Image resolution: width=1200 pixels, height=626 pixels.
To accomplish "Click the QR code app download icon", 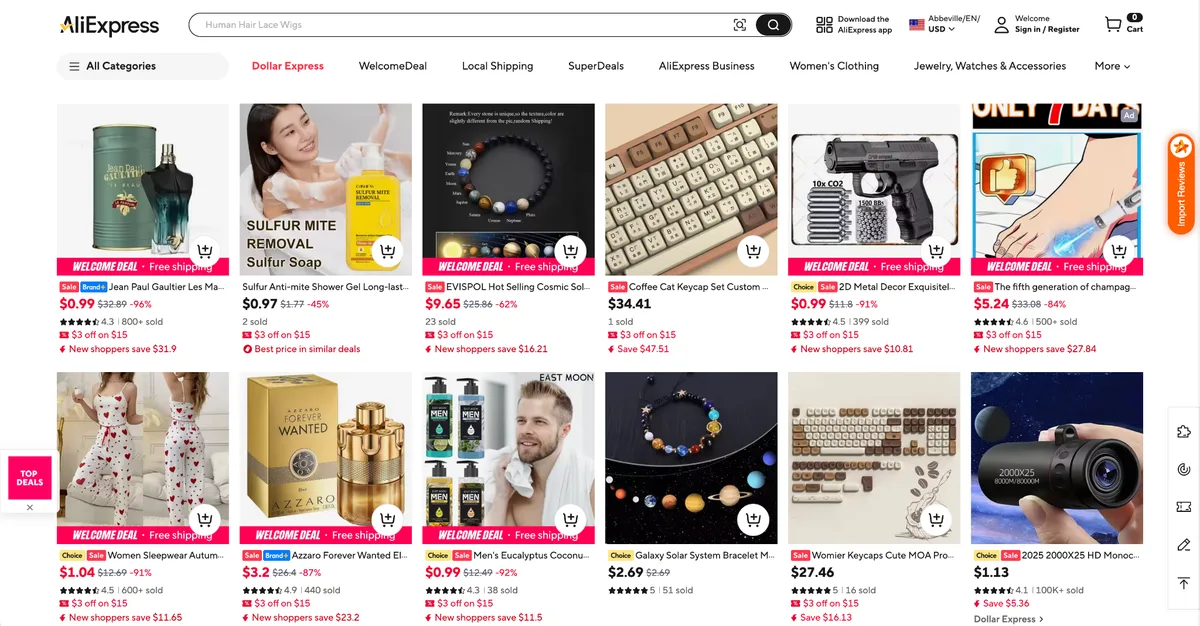I will tap(824, 25).
